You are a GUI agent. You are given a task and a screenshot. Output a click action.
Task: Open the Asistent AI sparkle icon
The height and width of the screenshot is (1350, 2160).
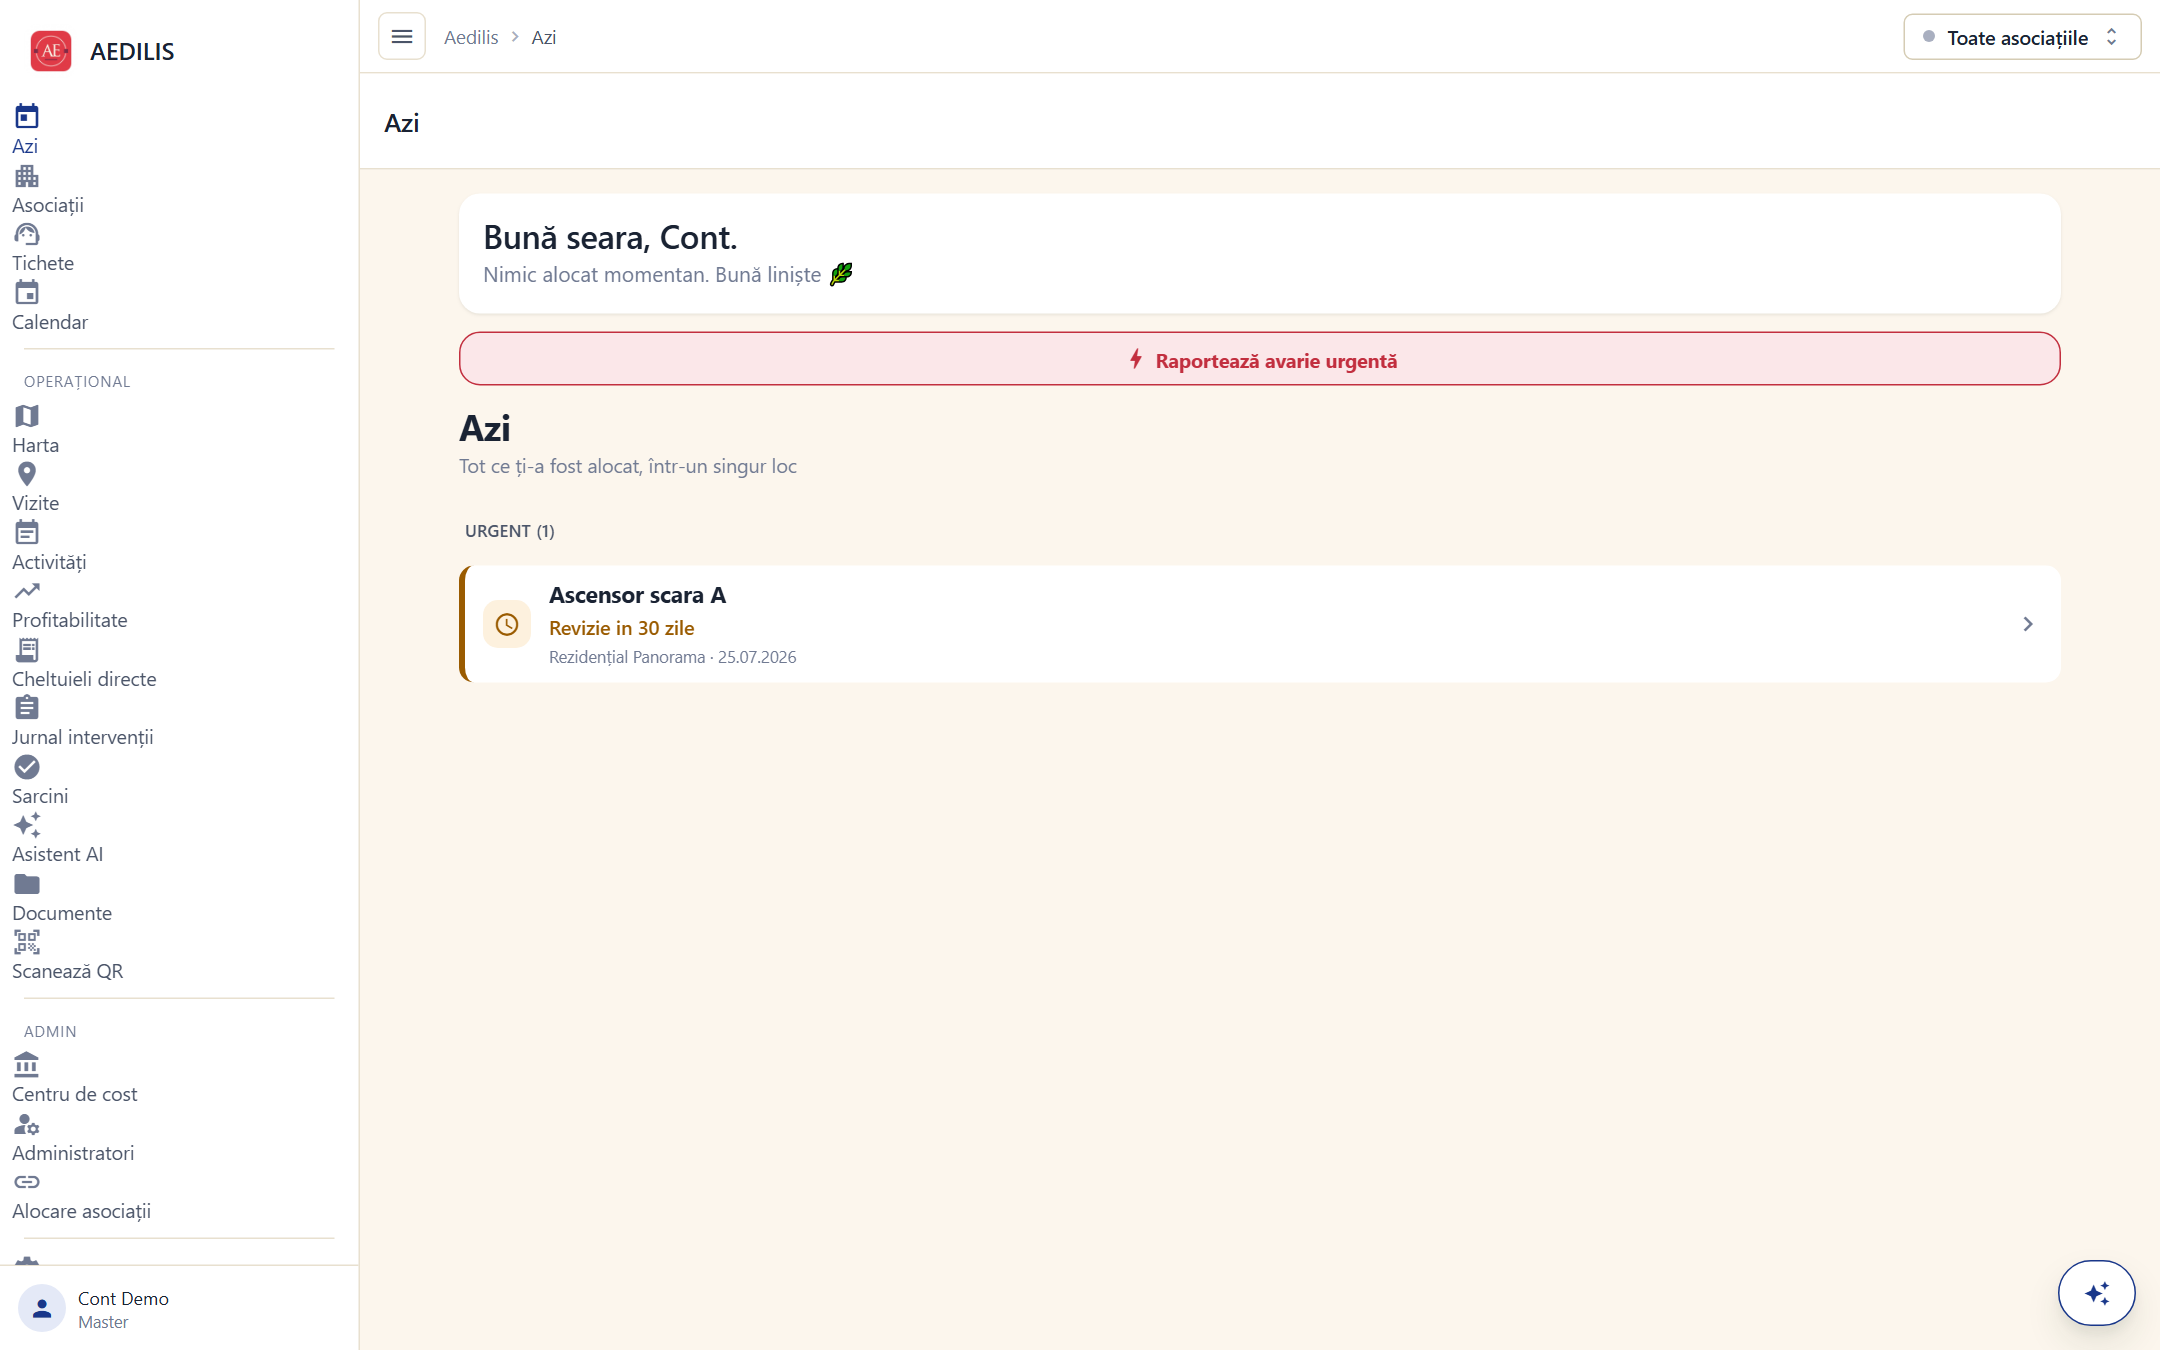point(27,825)
